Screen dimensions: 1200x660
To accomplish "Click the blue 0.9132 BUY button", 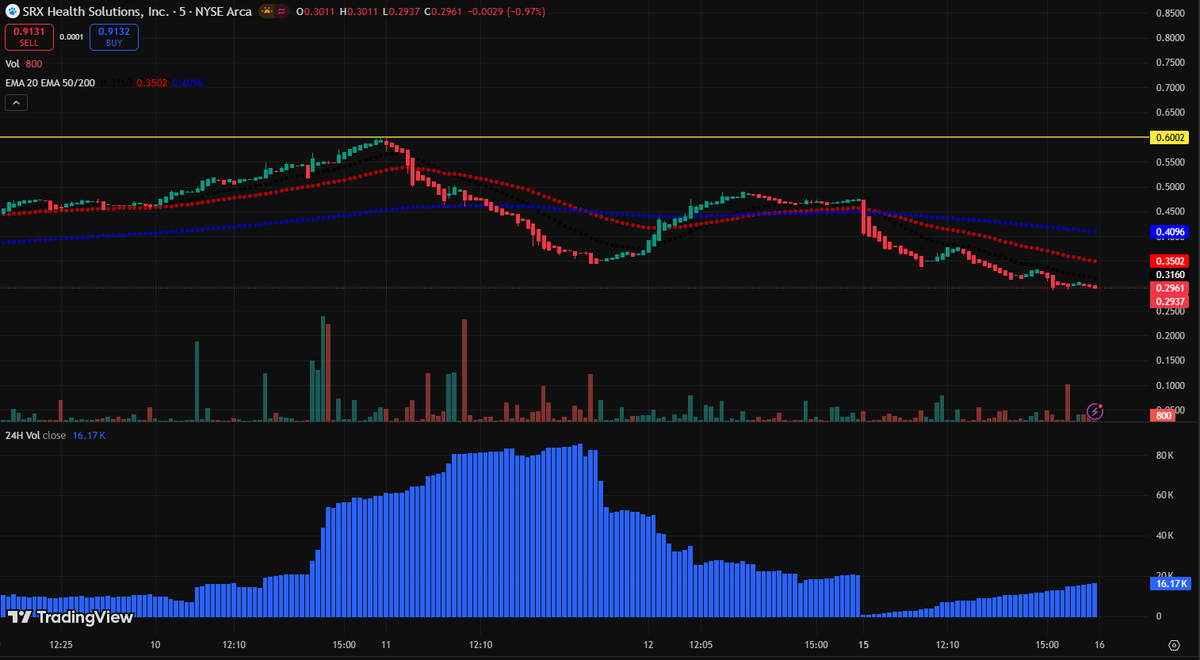I will point(114,37).
